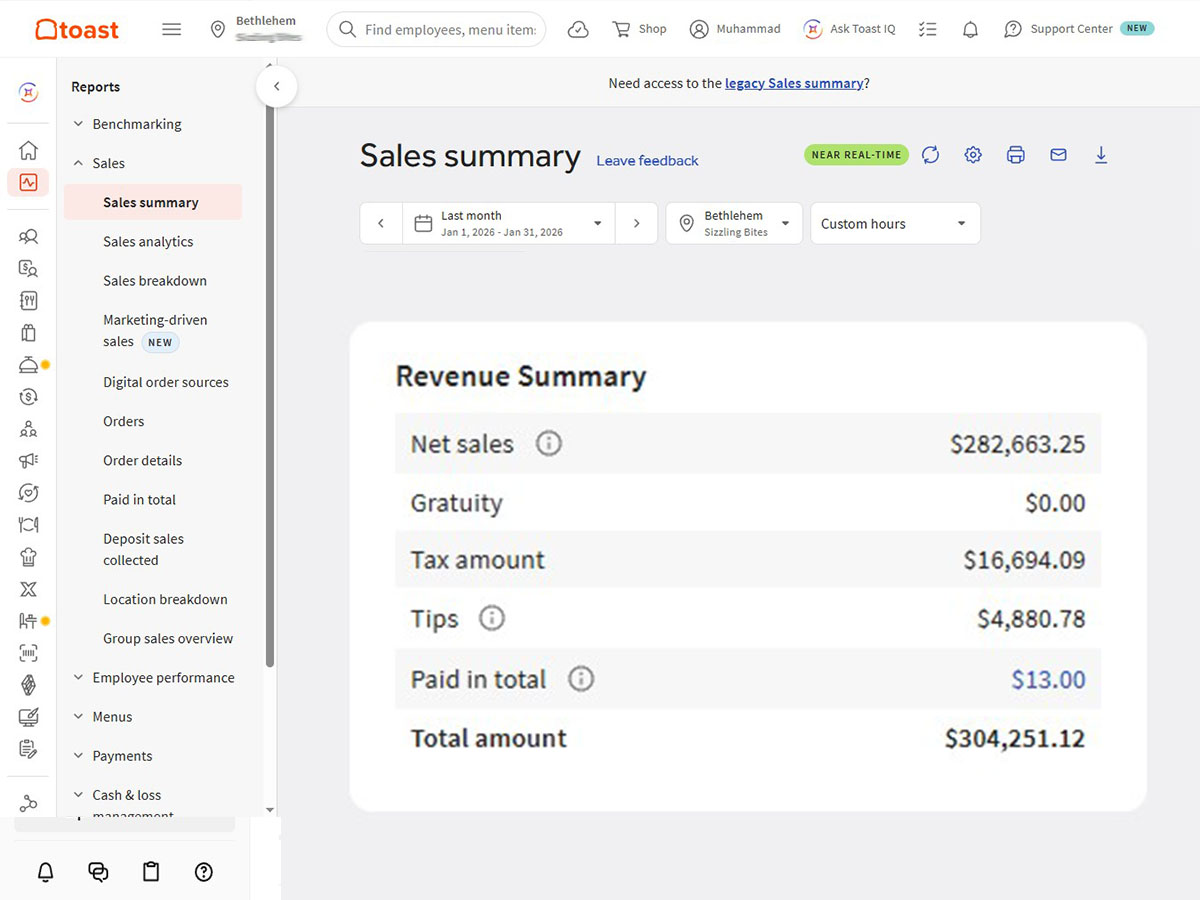Click the Tips info icon
The width and height of the screenshot is (1200, 900).
491,619
